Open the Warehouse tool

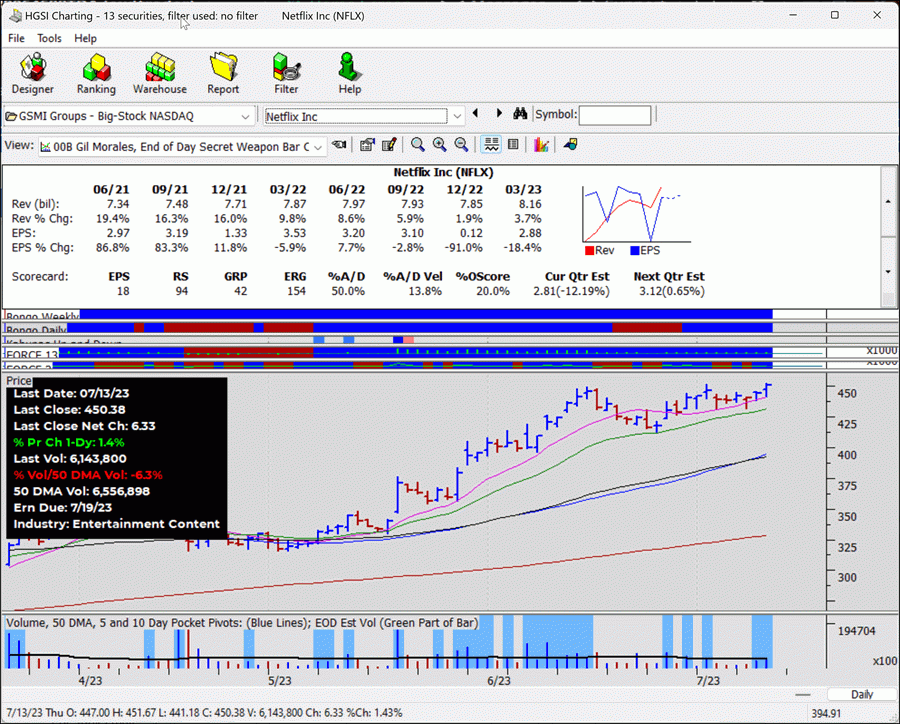pos(160,74)
